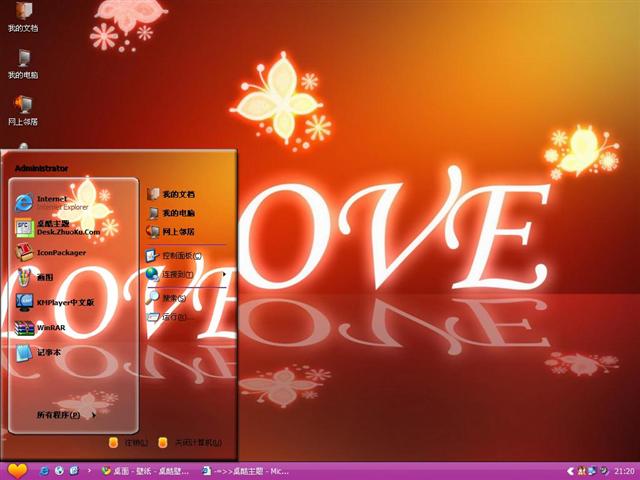The height and width of the screenshot is (480, 640).
Task: Open the 我的电脑 desktop icon
Action: (23, 63)
